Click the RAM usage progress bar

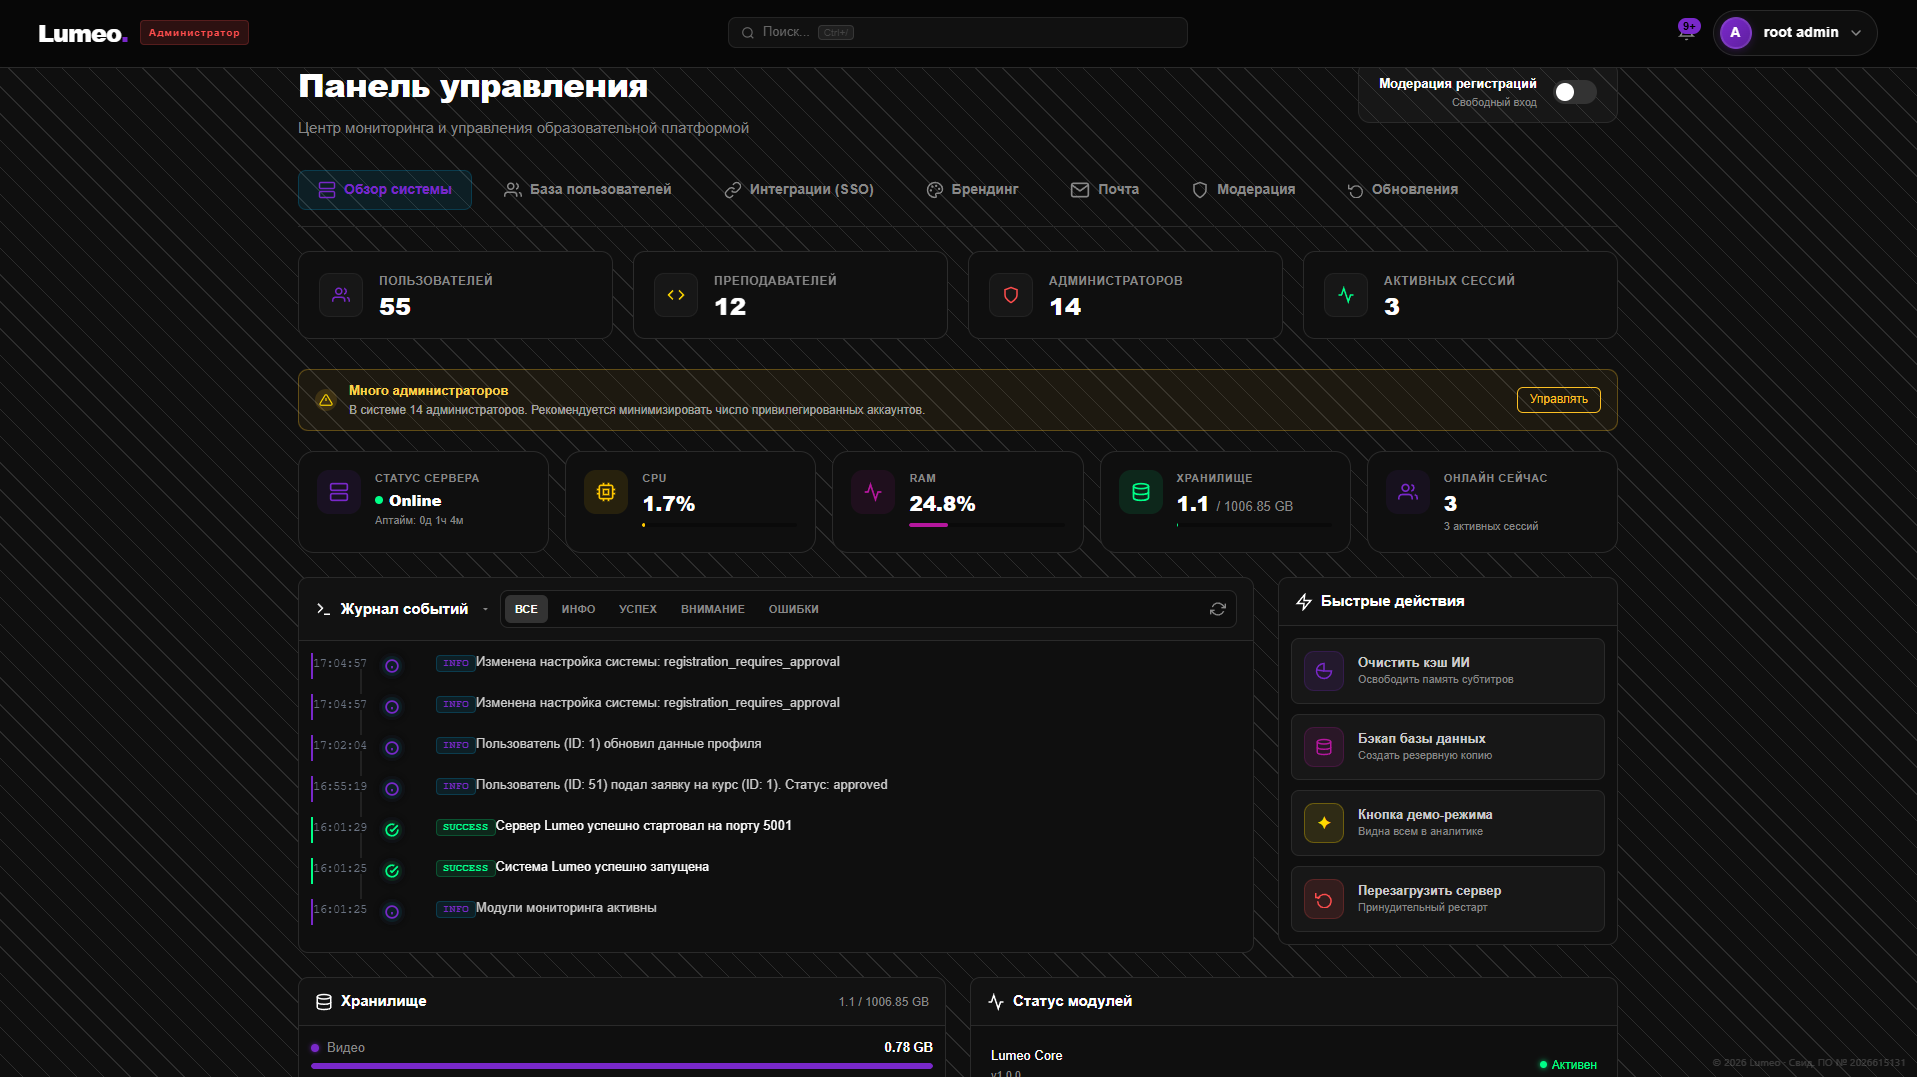tap(986, 525)
